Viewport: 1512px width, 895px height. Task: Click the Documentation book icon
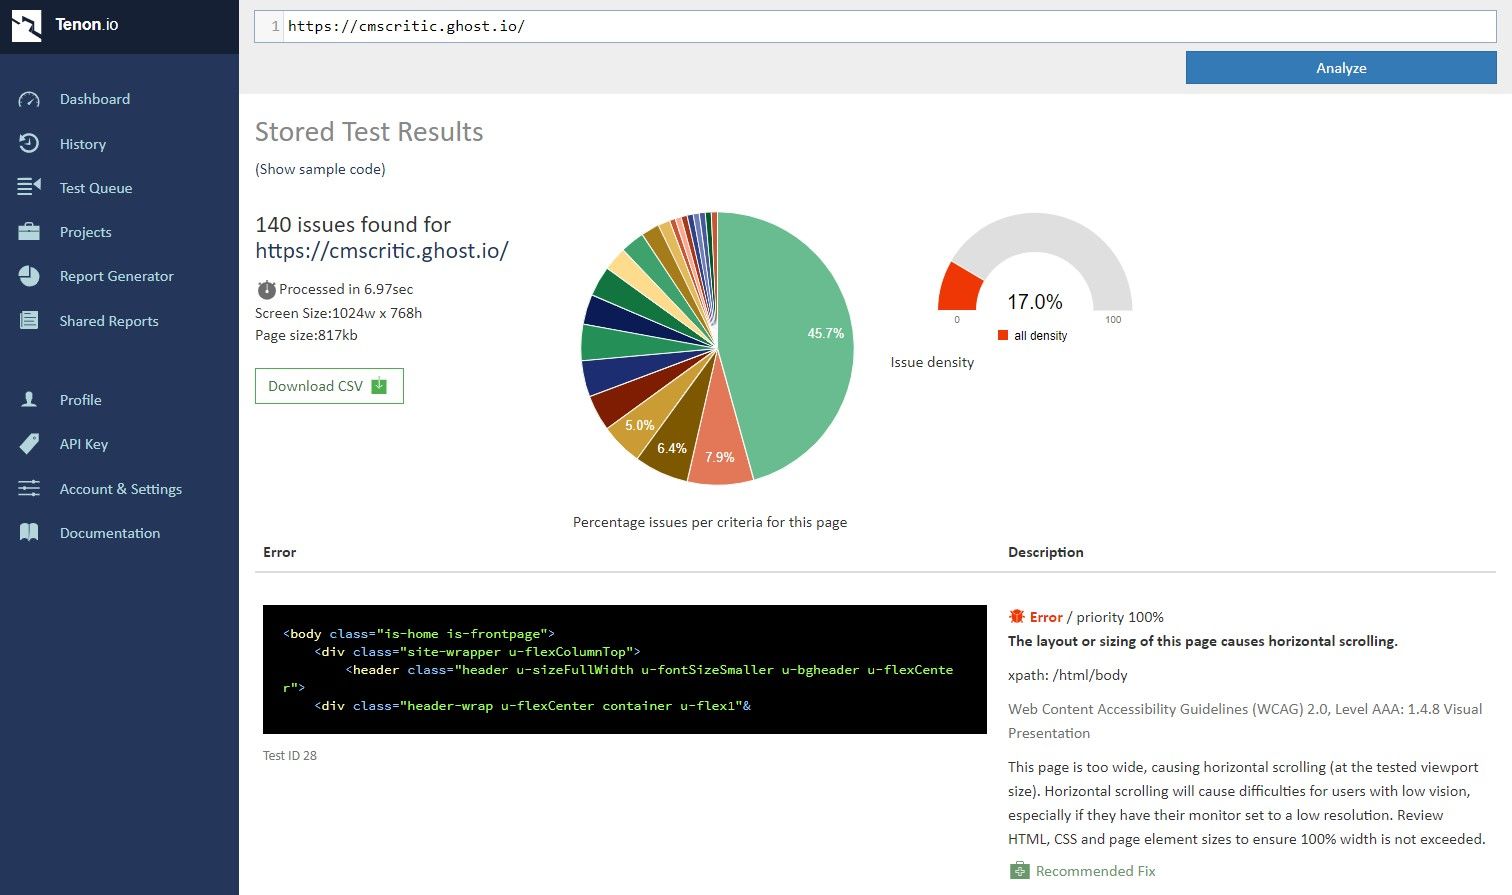tap(29, 532)
